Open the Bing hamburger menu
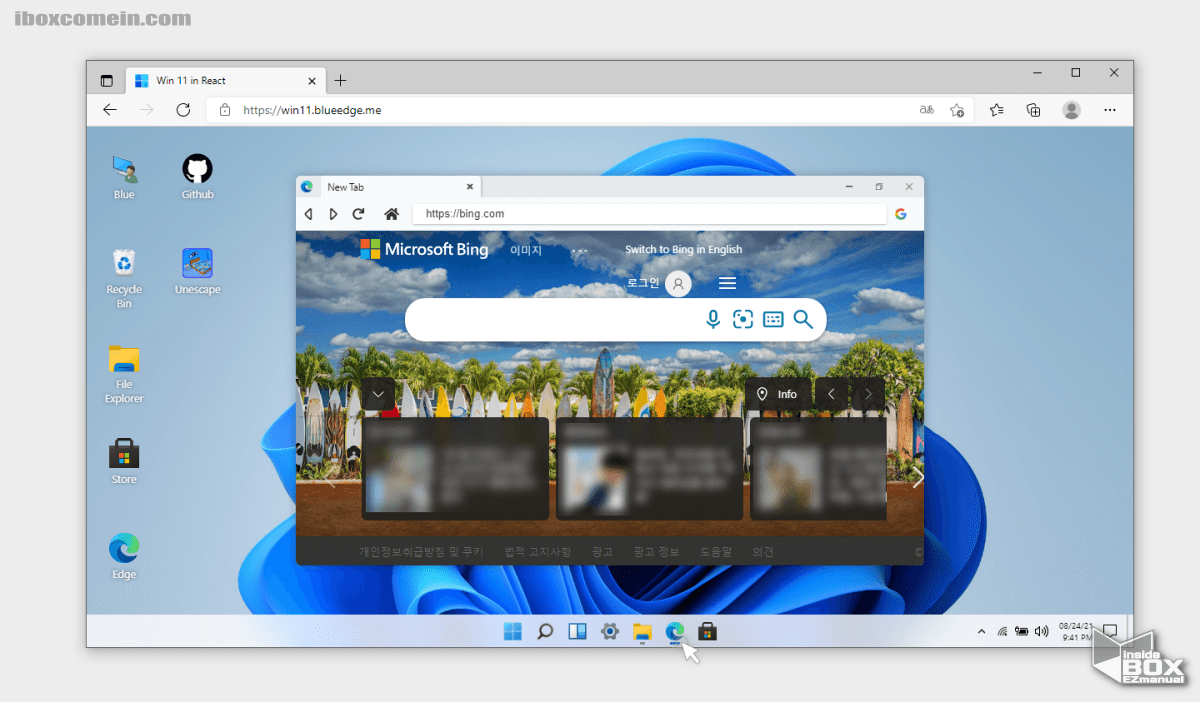The width and height of the screenshot is (1200, 702). click(727, 283)
